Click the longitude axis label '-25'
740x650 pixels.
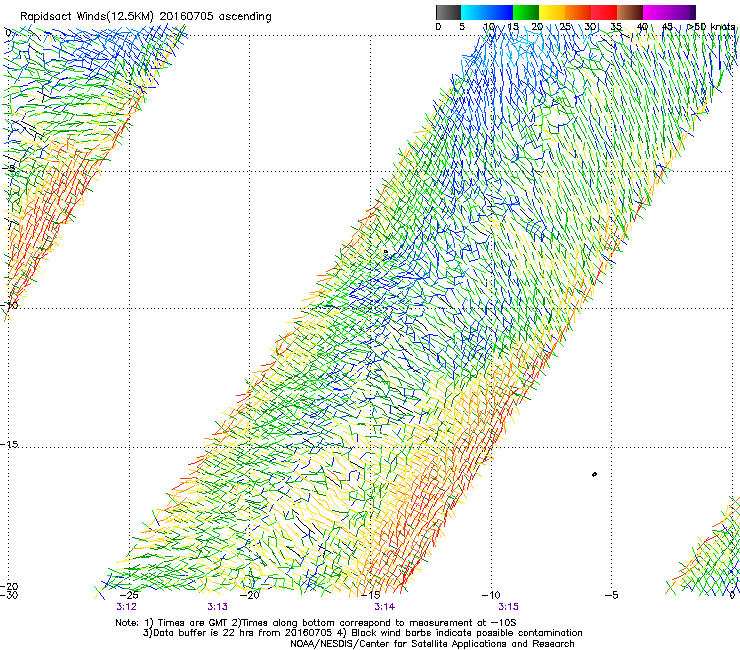pos(129,595)
